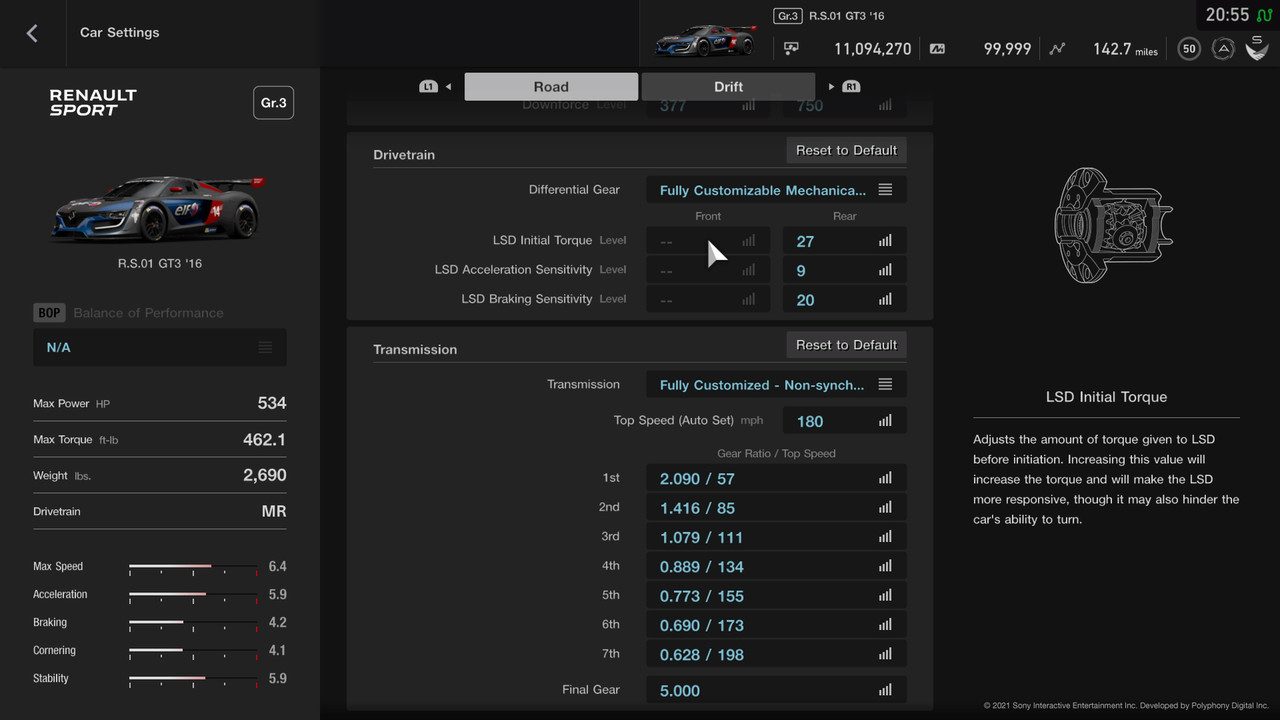
Task: Click bars icon on 4th gear row
Action: 885,566
